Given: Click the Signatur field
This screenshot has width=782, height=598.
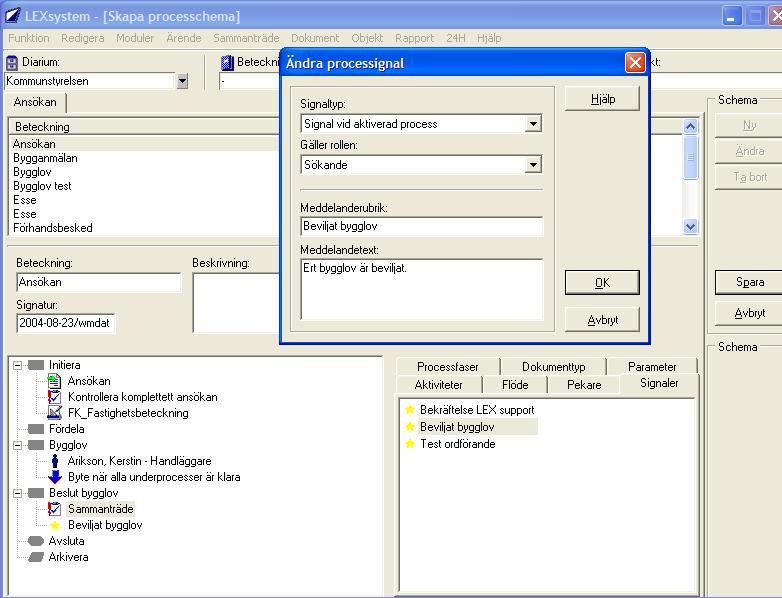Looking at the screenshot, I should (x=65, y=323).
